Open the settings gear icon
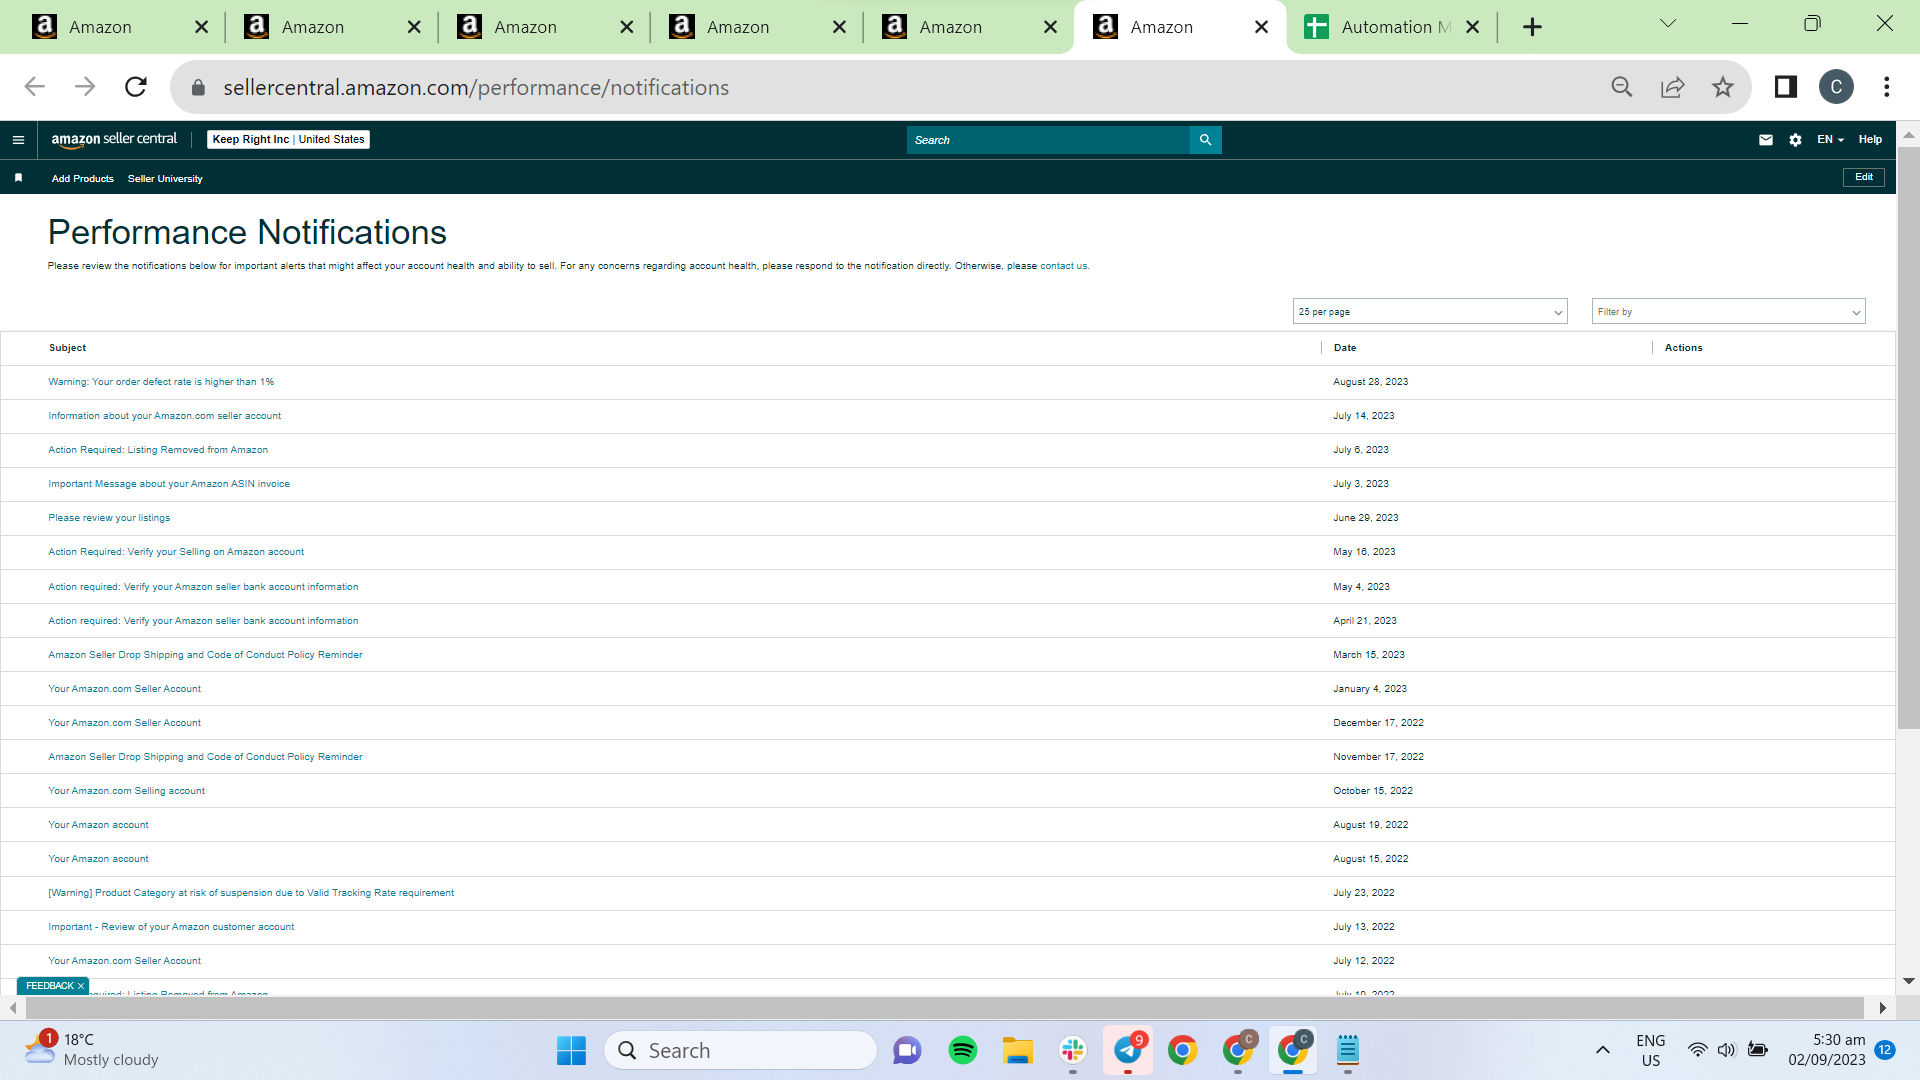Image resolution: width=1920 pixels, height=1080 pixels. (x=1795, y=140)
